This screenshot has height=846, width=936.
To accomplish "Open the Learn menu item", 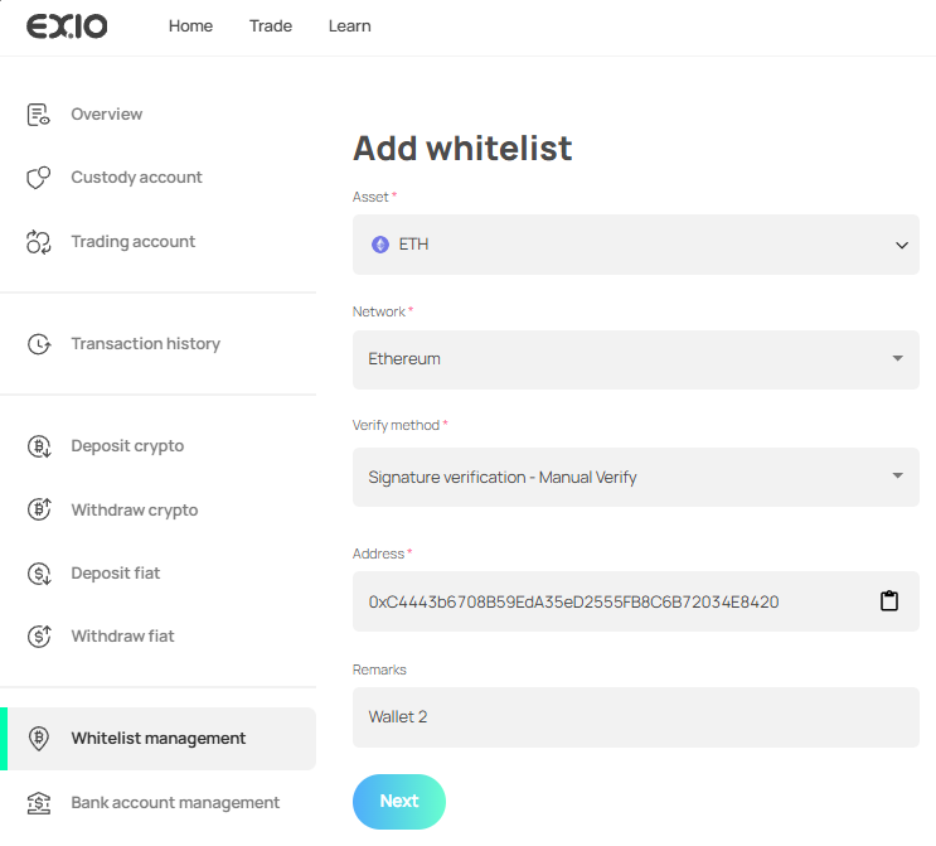I will [x=349, y=27].
